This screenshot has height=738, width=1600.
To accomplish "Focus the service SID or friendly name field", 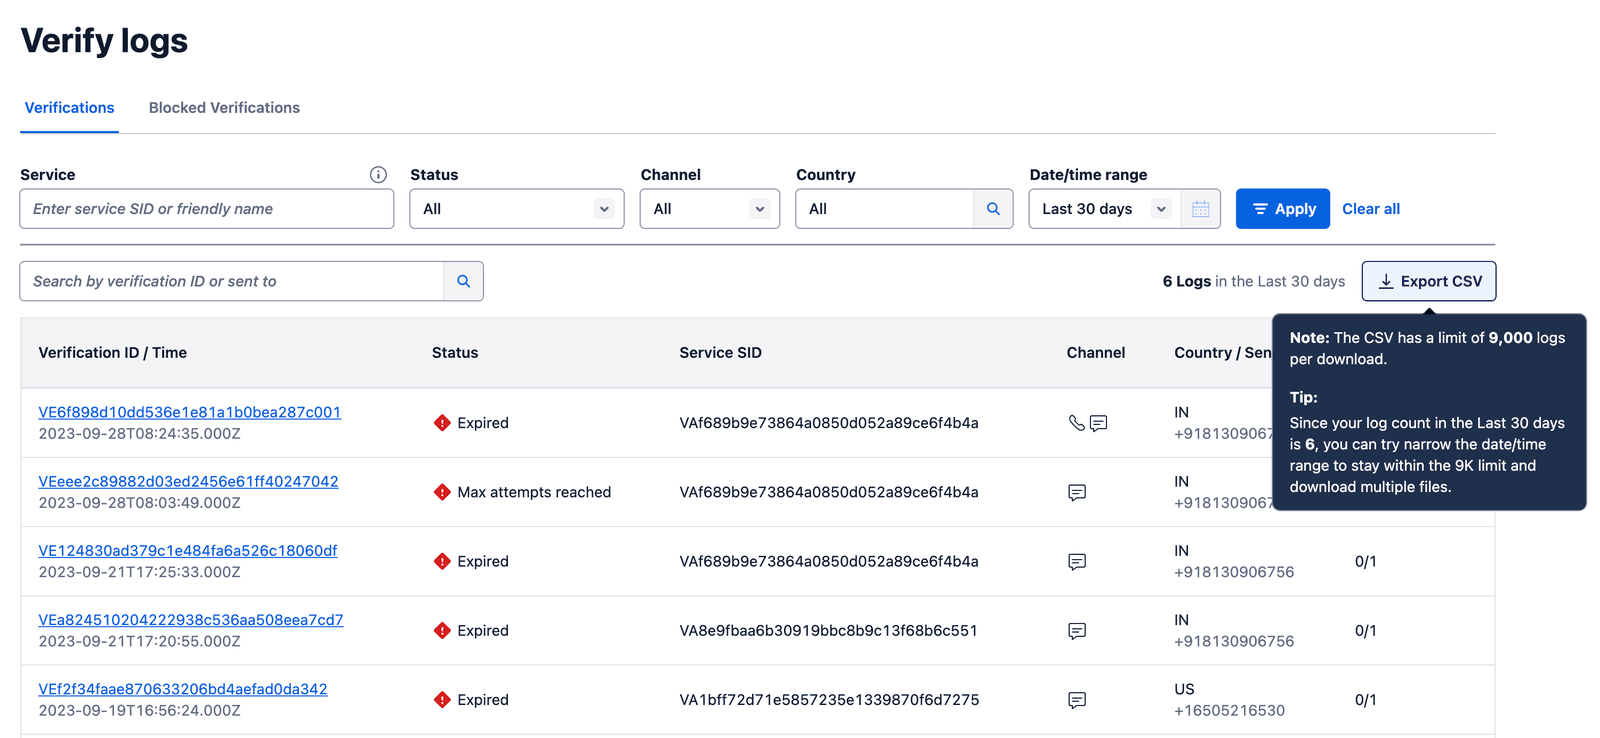I will pyautogui.click(x=206, y=209).
